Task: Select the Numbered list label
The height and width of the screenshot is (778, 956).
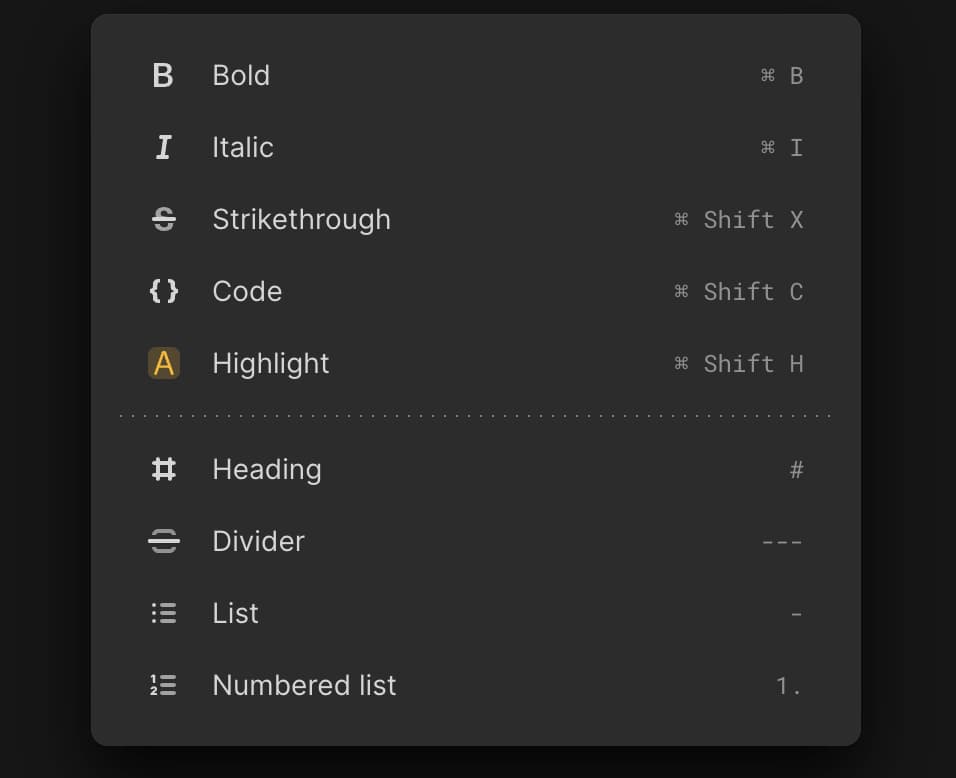Action: coord(304,686)
